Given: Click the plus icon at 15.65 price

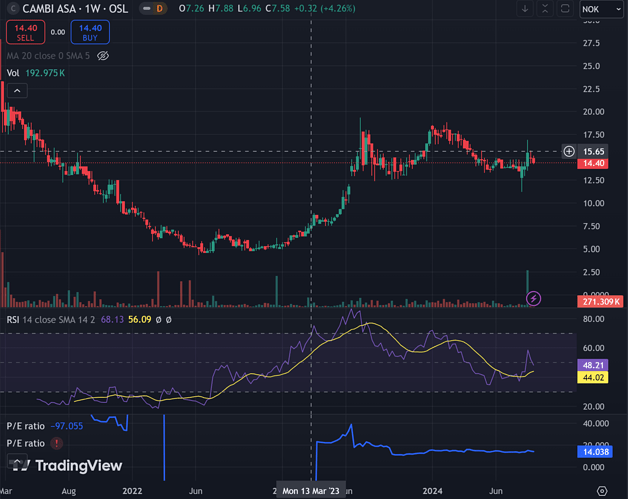Looking at the screenshot, I should pos(569,151).
